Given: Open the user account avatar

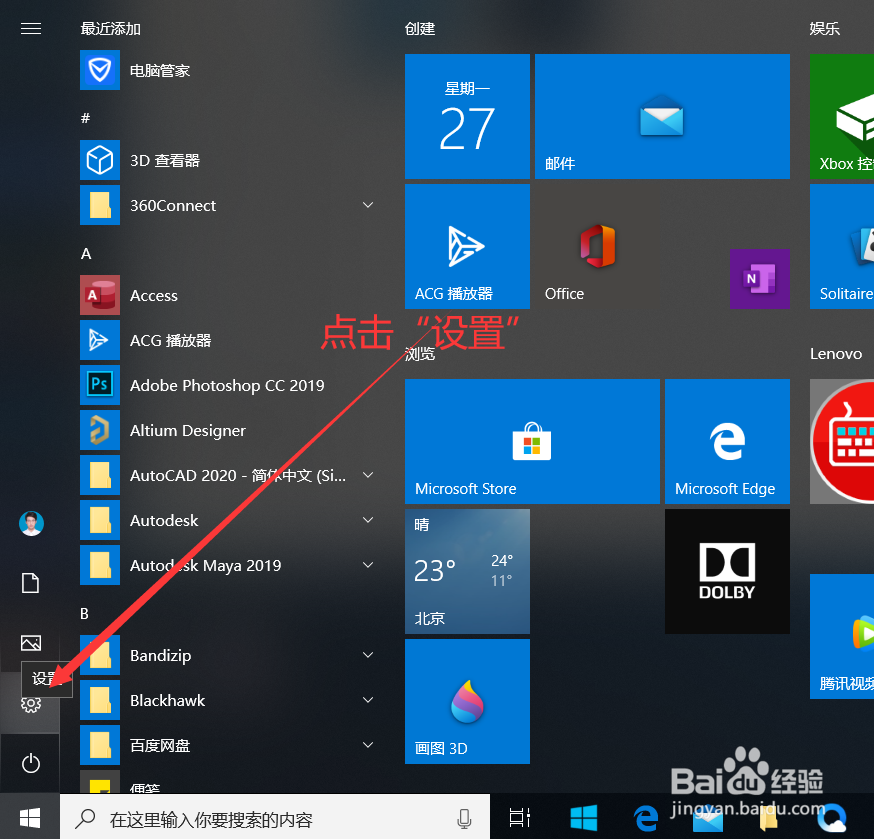Looking at the screenshot, I should point(31,523).
